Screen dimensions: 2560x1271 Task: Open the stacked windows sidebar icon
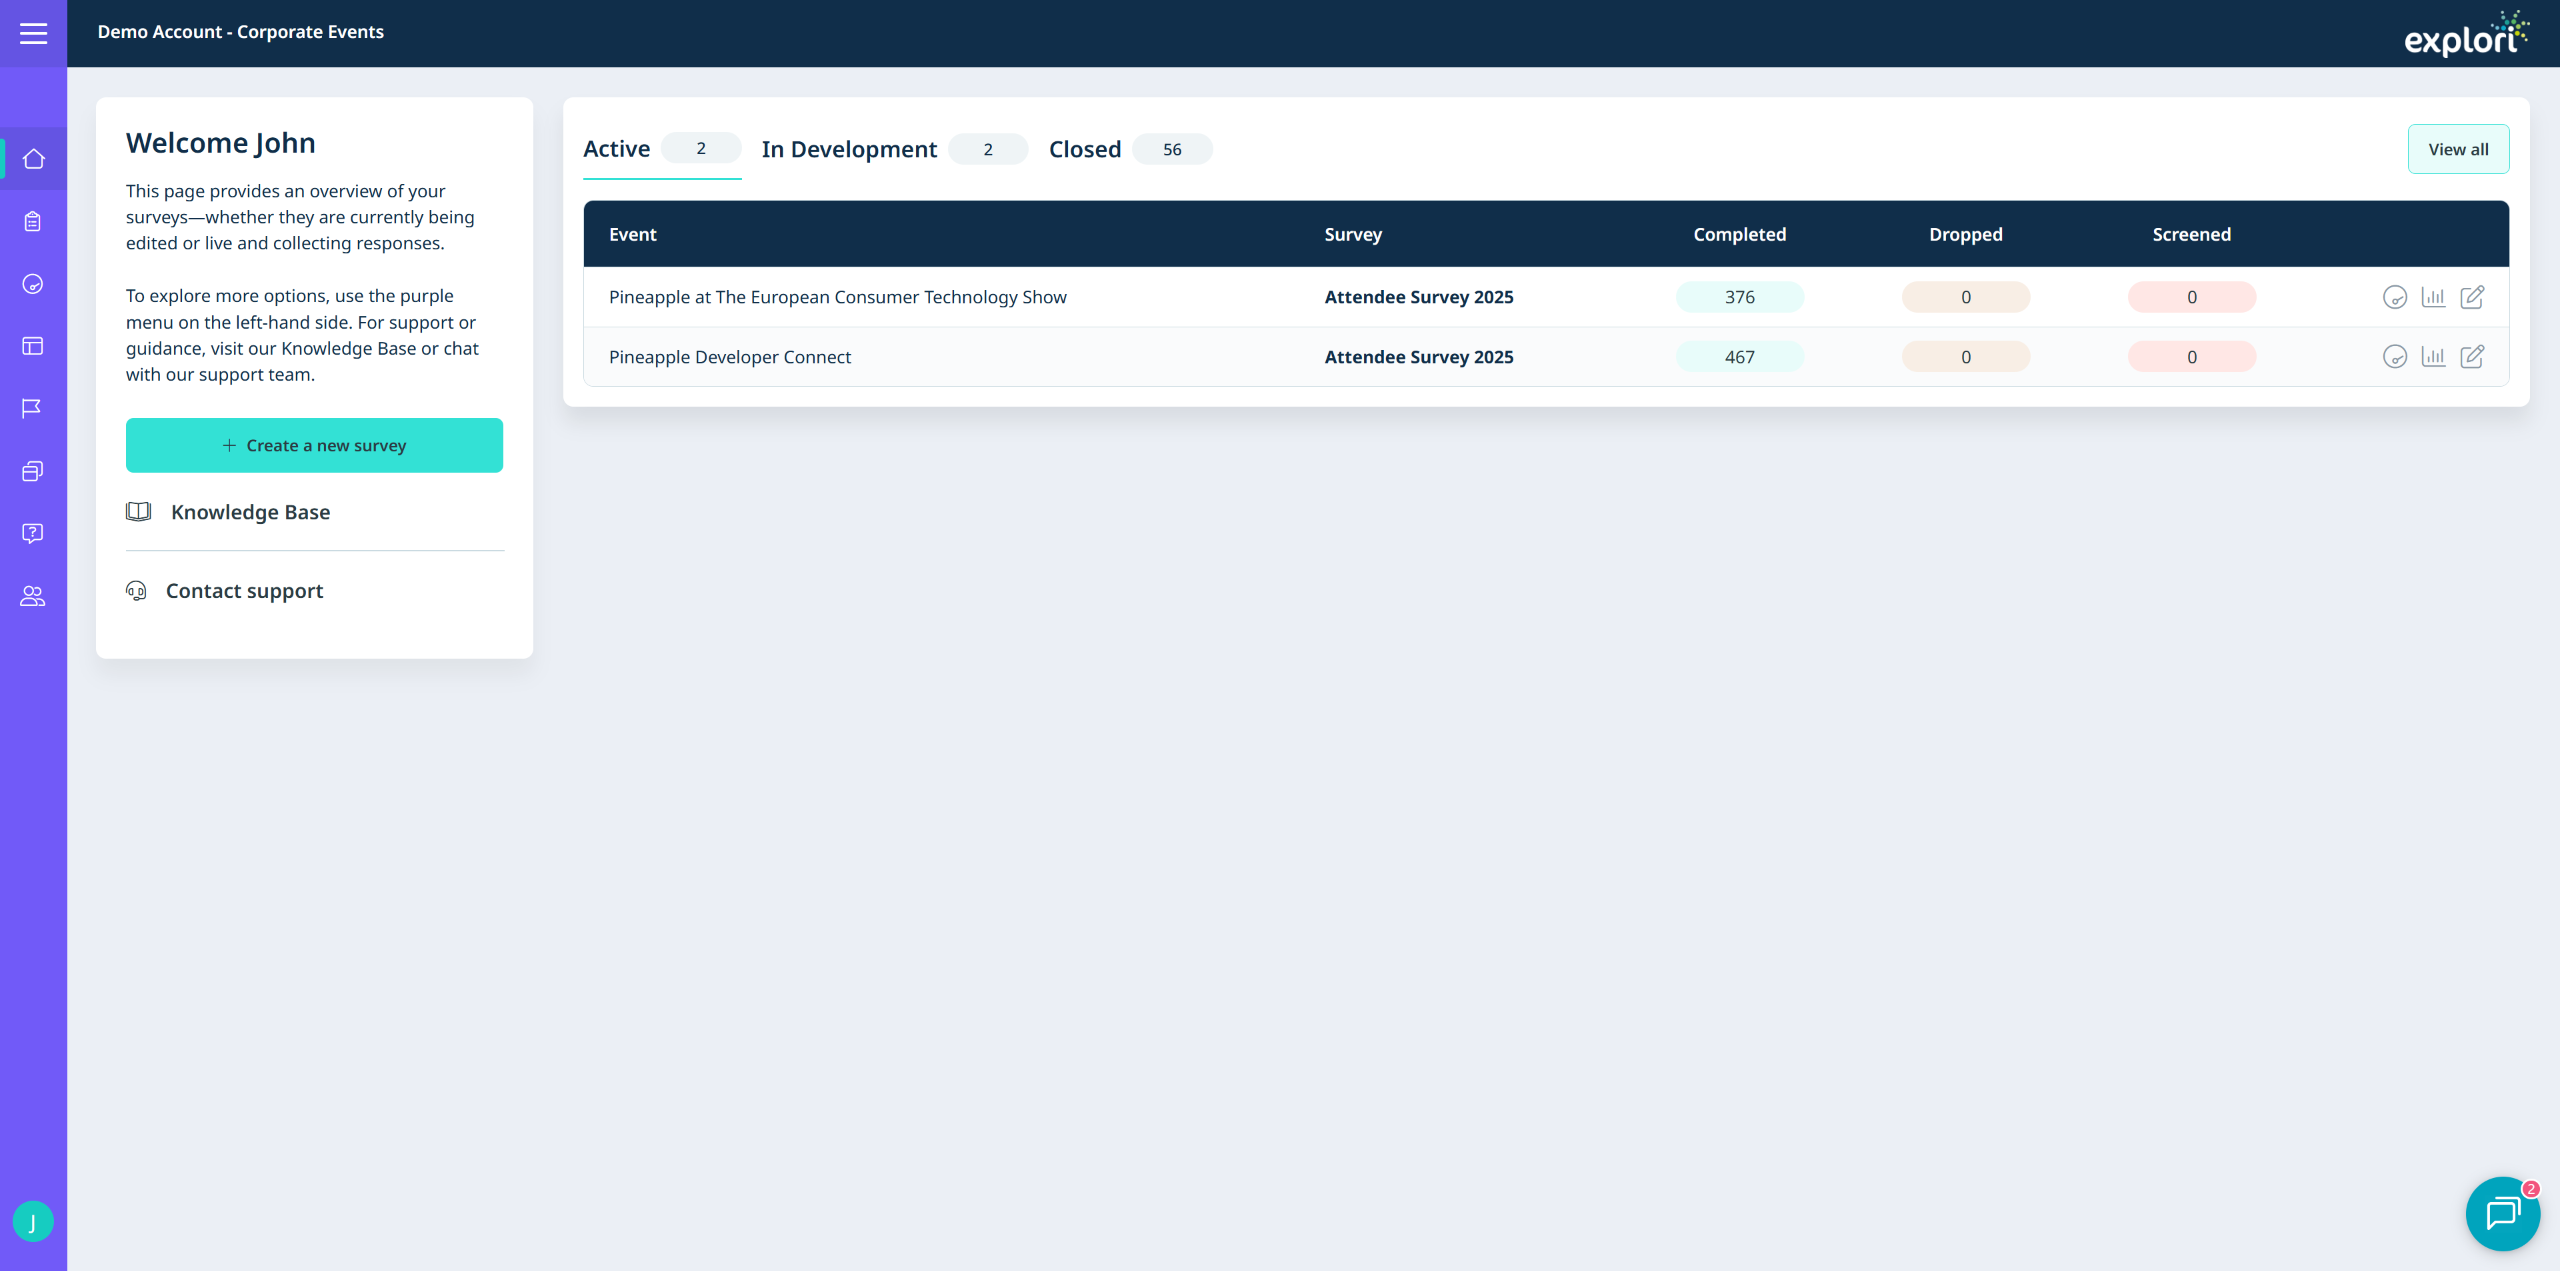click(x=33, y=471)
